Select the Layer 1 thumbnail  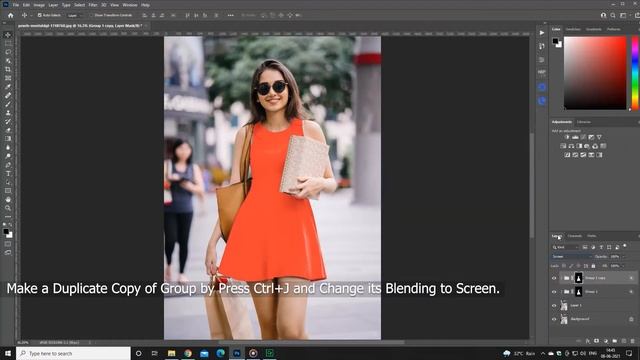(x=564, y=305)
